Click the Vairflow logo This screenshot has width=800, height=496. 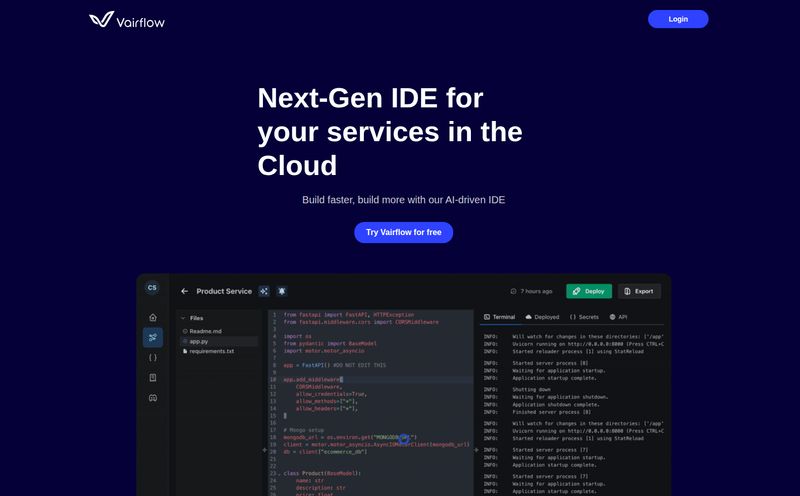click(127, 19)
